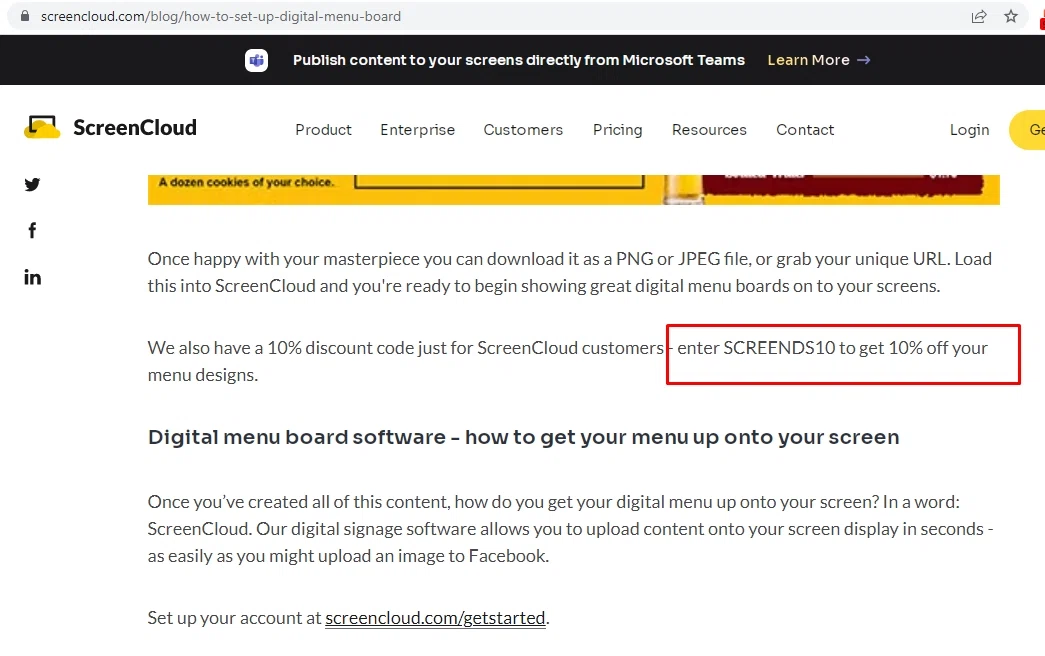Click the LinkedIn share icon
Screen dimensions: 1045x656
32,277
